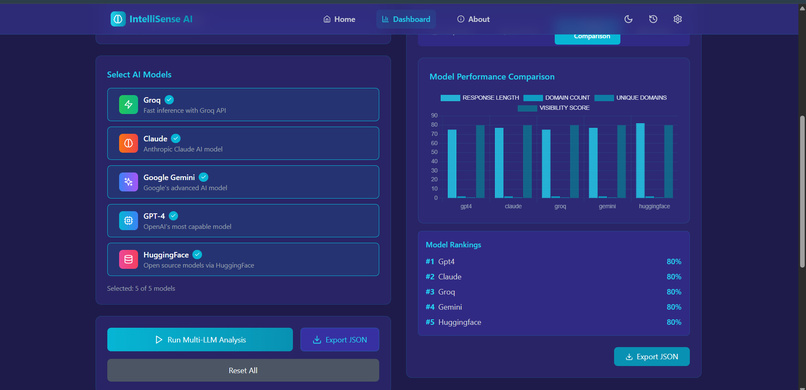
Task: Click the #2 Claude ranking row
Action: coord(554,276)
